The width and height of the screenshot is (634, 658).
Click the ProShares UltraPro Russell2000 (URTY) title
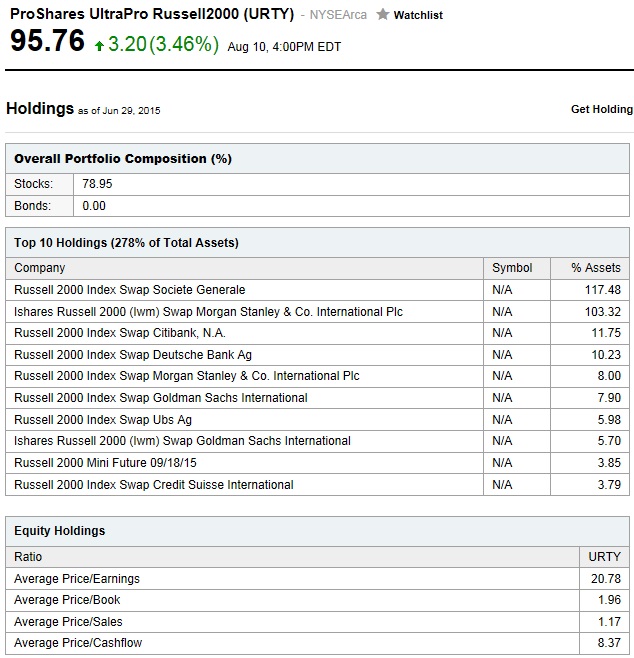point(152,14)
